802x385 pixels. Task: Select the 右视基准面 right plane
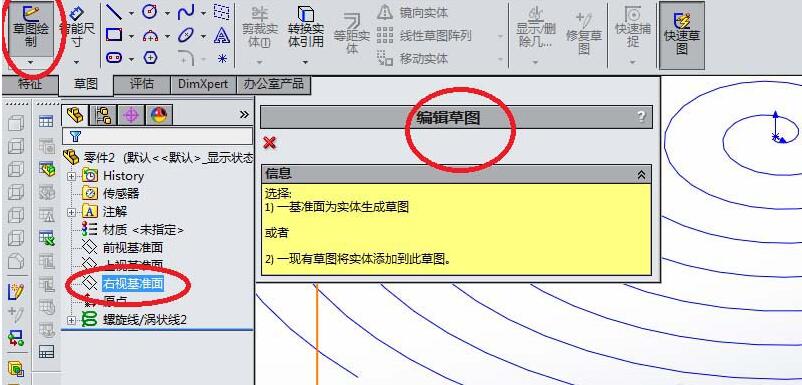(123, 283)
